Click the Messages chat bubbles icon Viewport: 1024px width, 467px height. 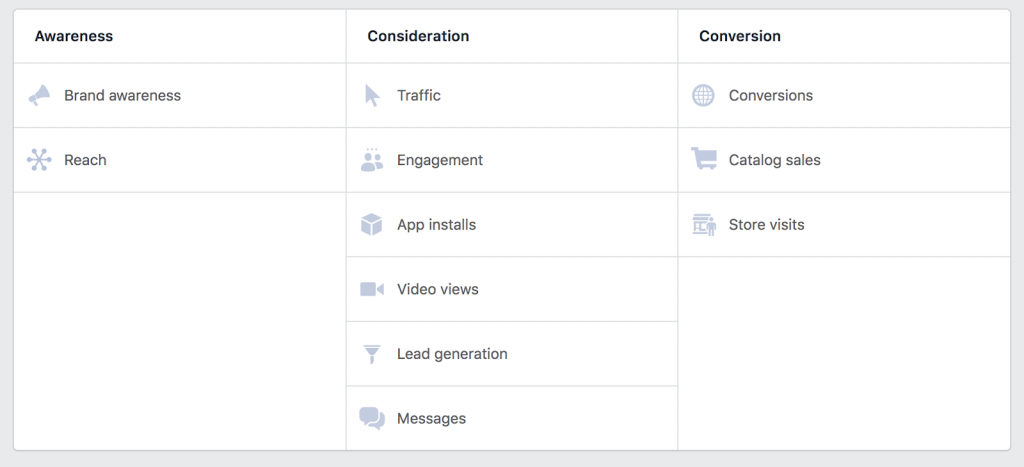tap(372, 418)
